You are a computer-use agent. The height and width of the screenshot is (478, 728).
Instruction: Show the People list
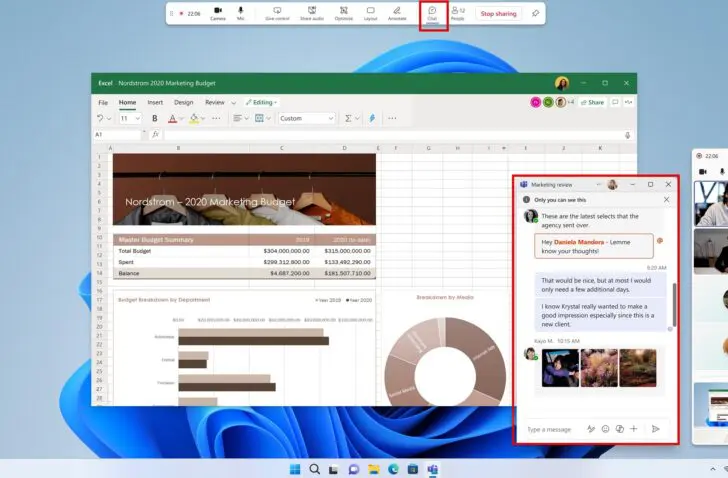point(458,13)
